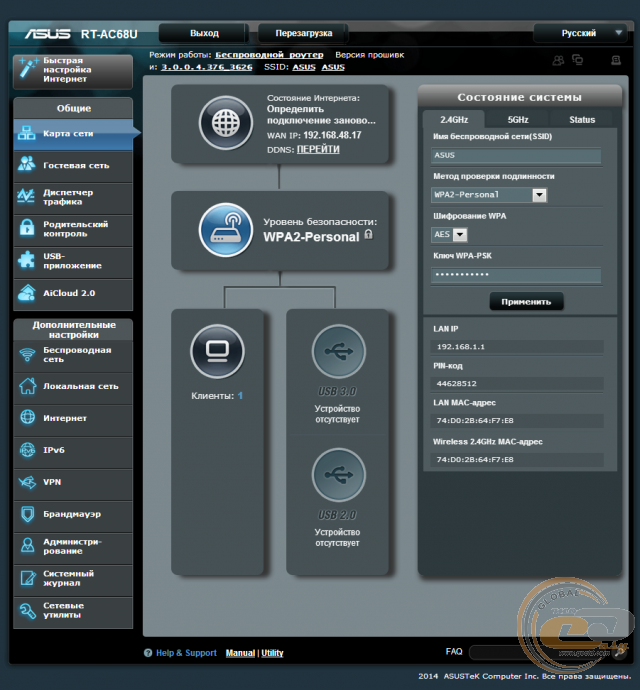Image resolution: width=640 pixels, height=690 pixels.
Task: Click the PIN code value 44628512
Action: (x=456, y=384)
